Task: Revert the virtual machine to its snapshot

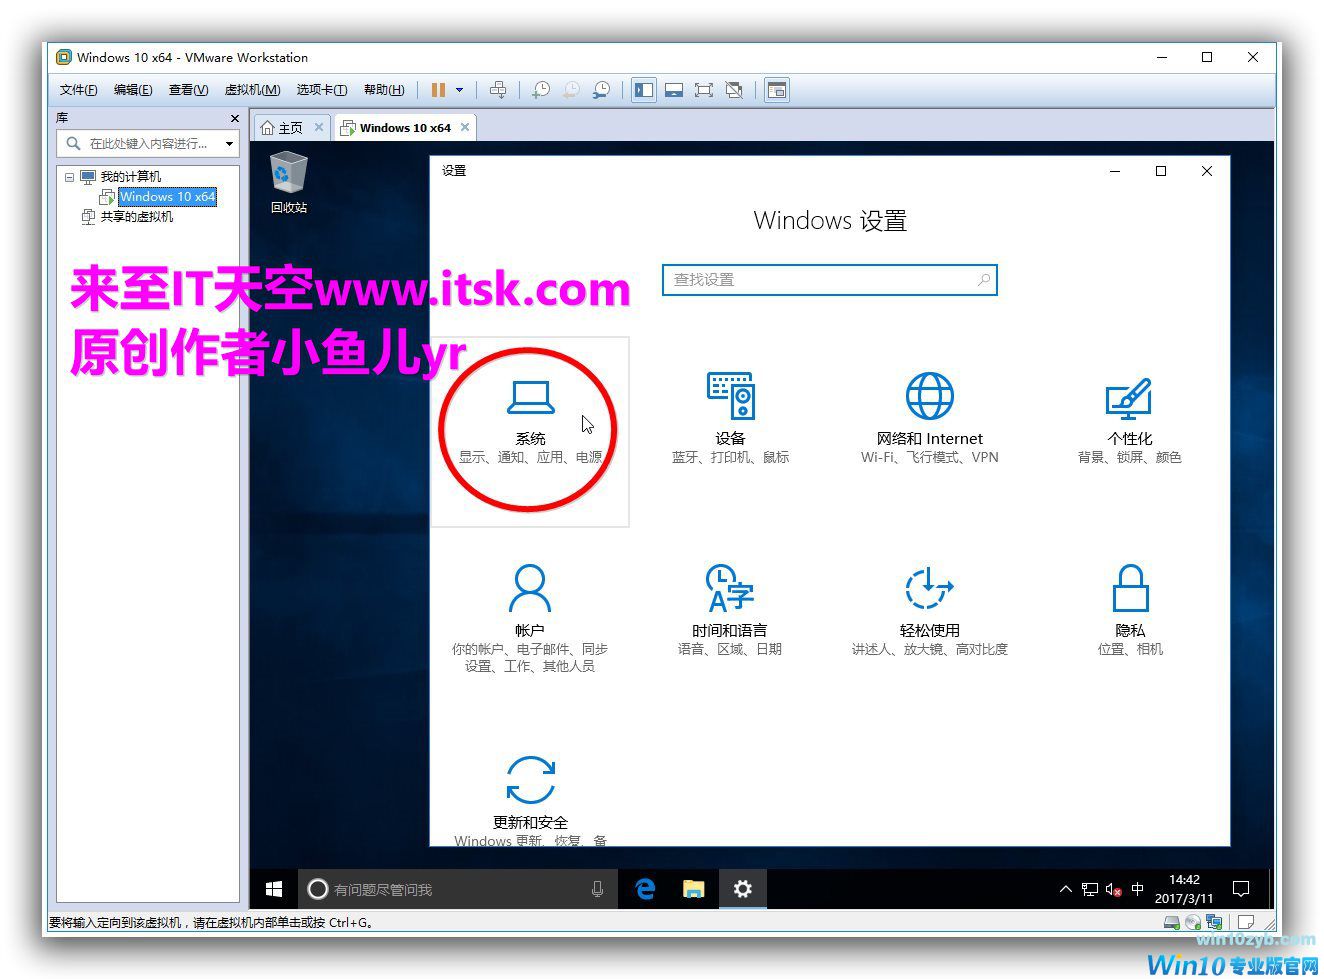Action: 571,90
